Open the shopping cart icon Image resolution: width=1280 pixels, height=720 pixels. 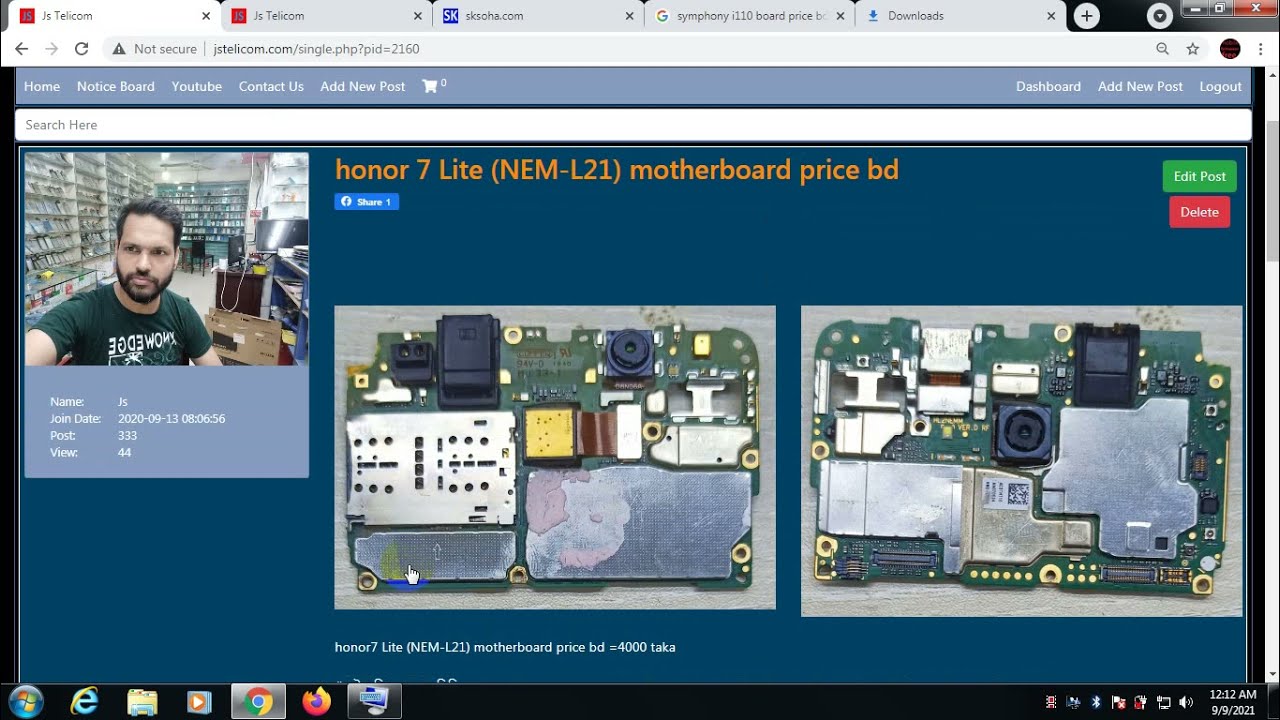click(431, 86)
